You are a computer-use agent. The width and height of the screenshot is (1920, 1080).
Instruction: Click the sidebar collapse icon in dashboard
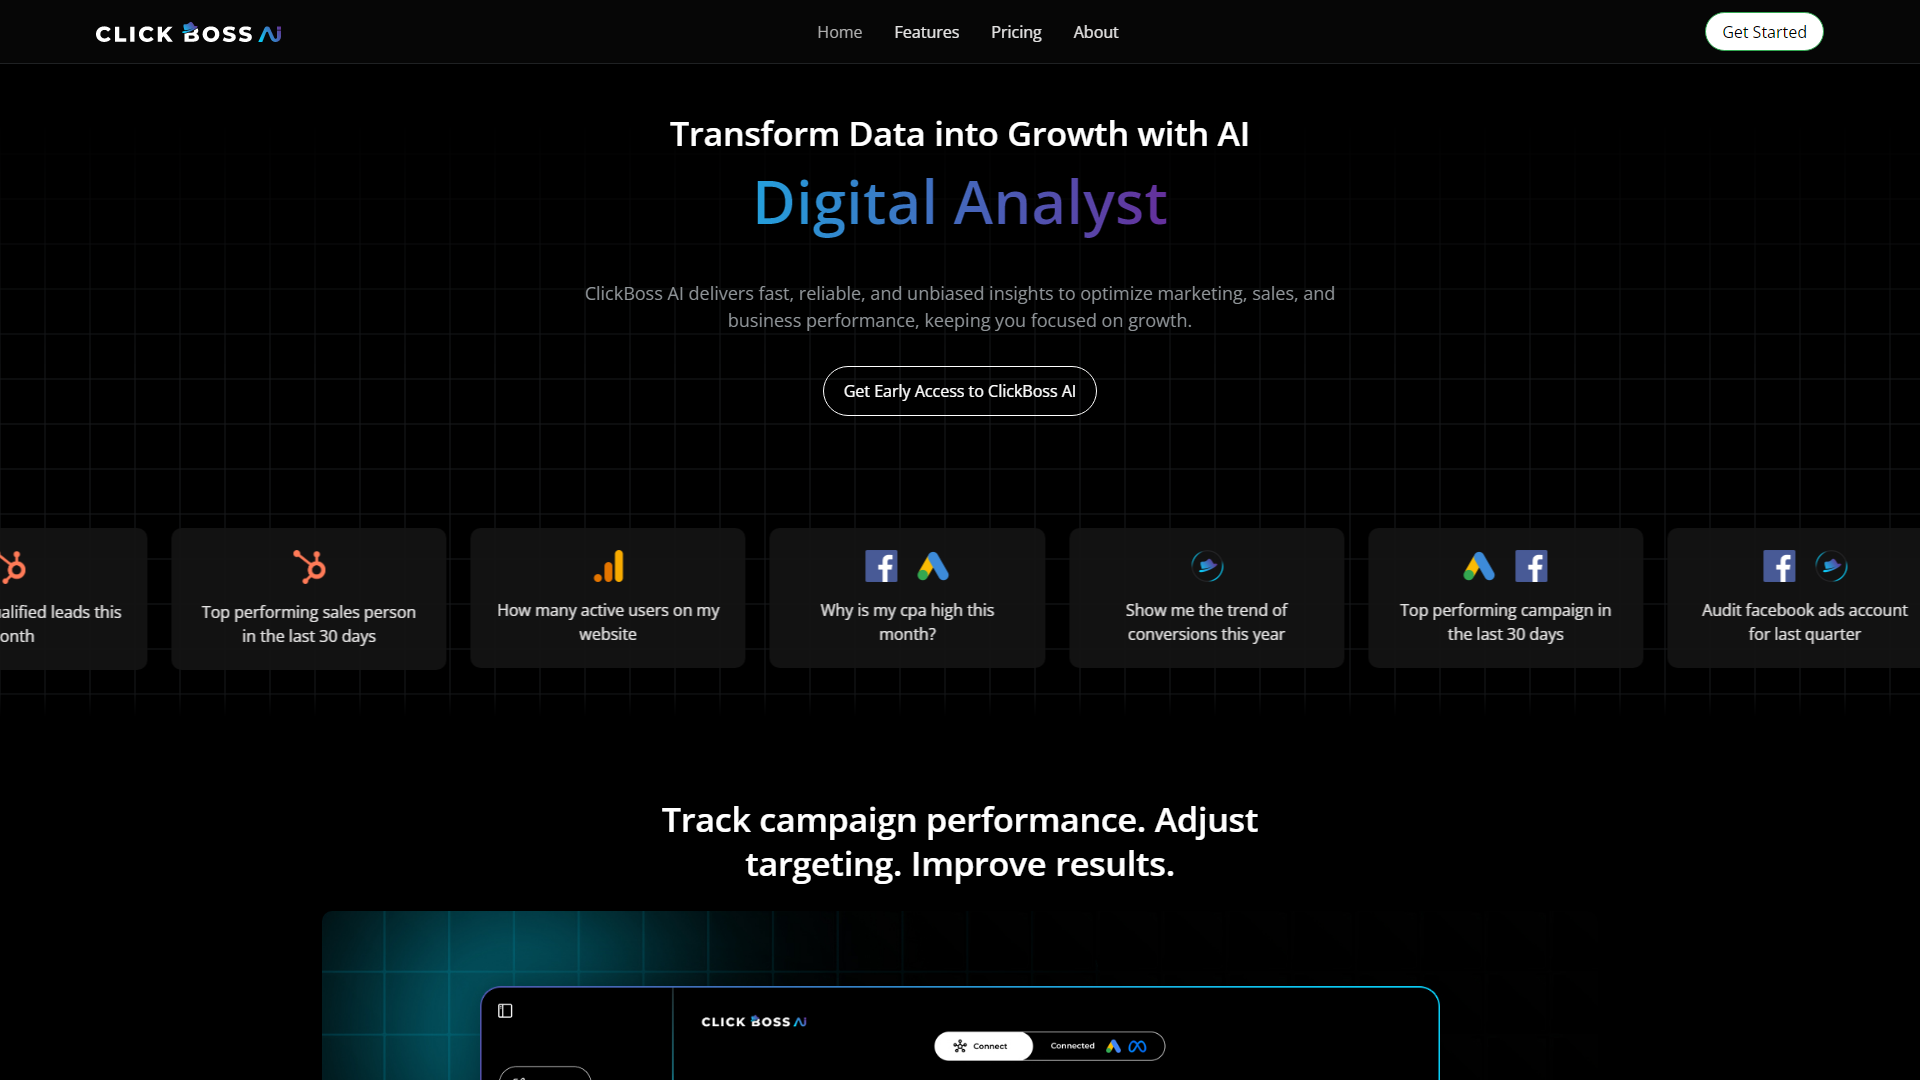(x=506, y=1011)
